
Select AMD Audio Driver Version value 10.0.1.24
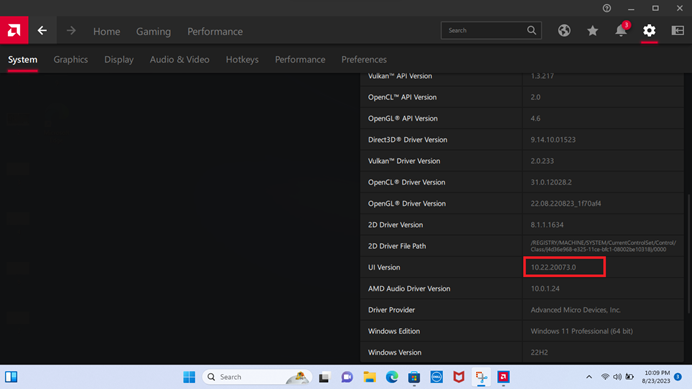tap(545, 288)
